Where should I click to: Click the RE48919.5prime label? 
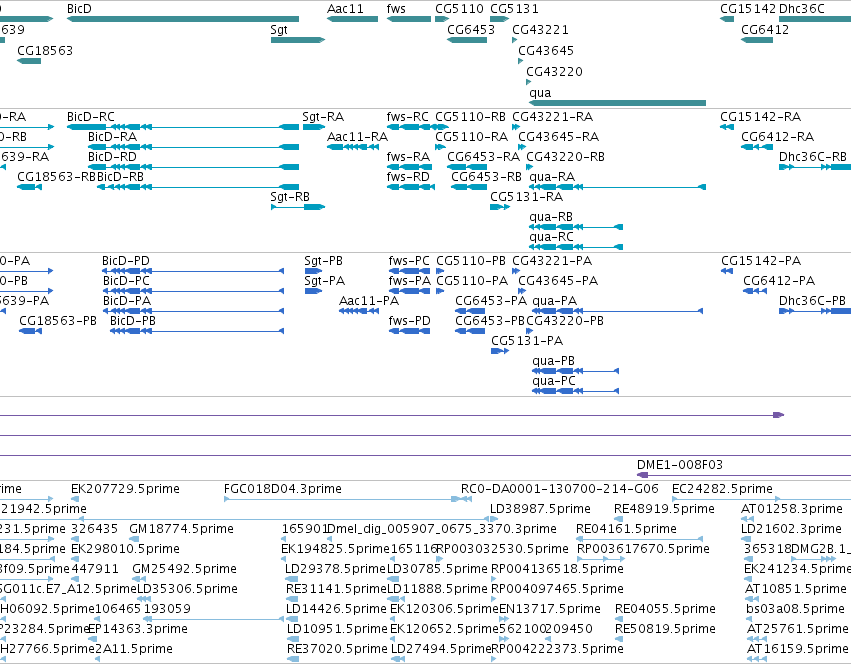pyautogui.click(x=664, y=509)
